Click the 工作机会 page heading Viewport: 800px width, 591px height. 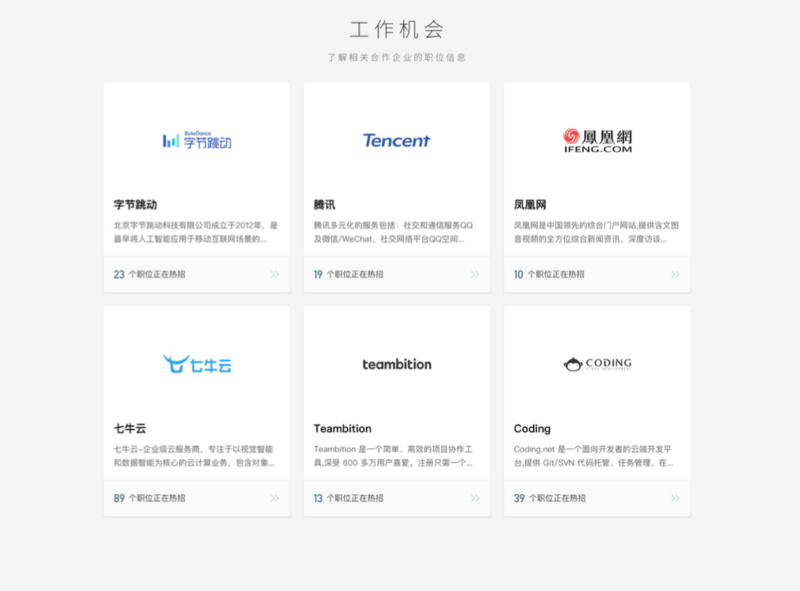(x=397, y=30)
